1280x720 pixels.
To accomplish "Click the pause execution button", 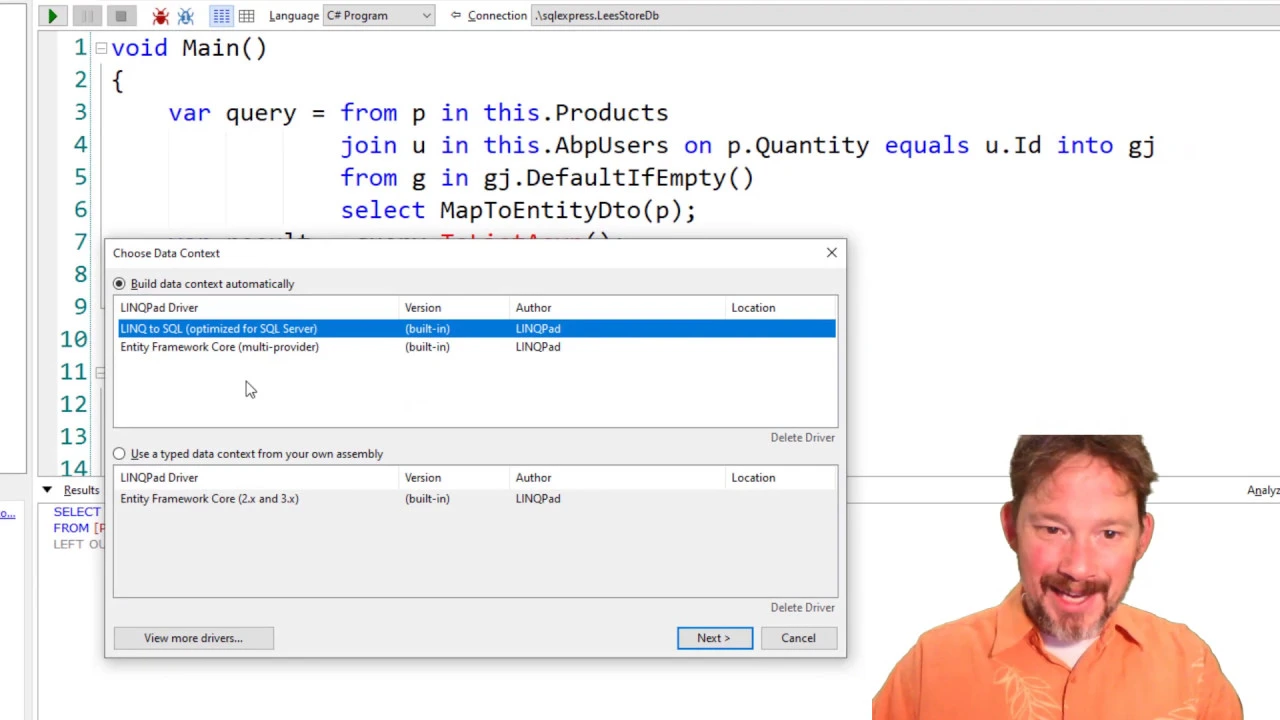I will coord(87,16).
